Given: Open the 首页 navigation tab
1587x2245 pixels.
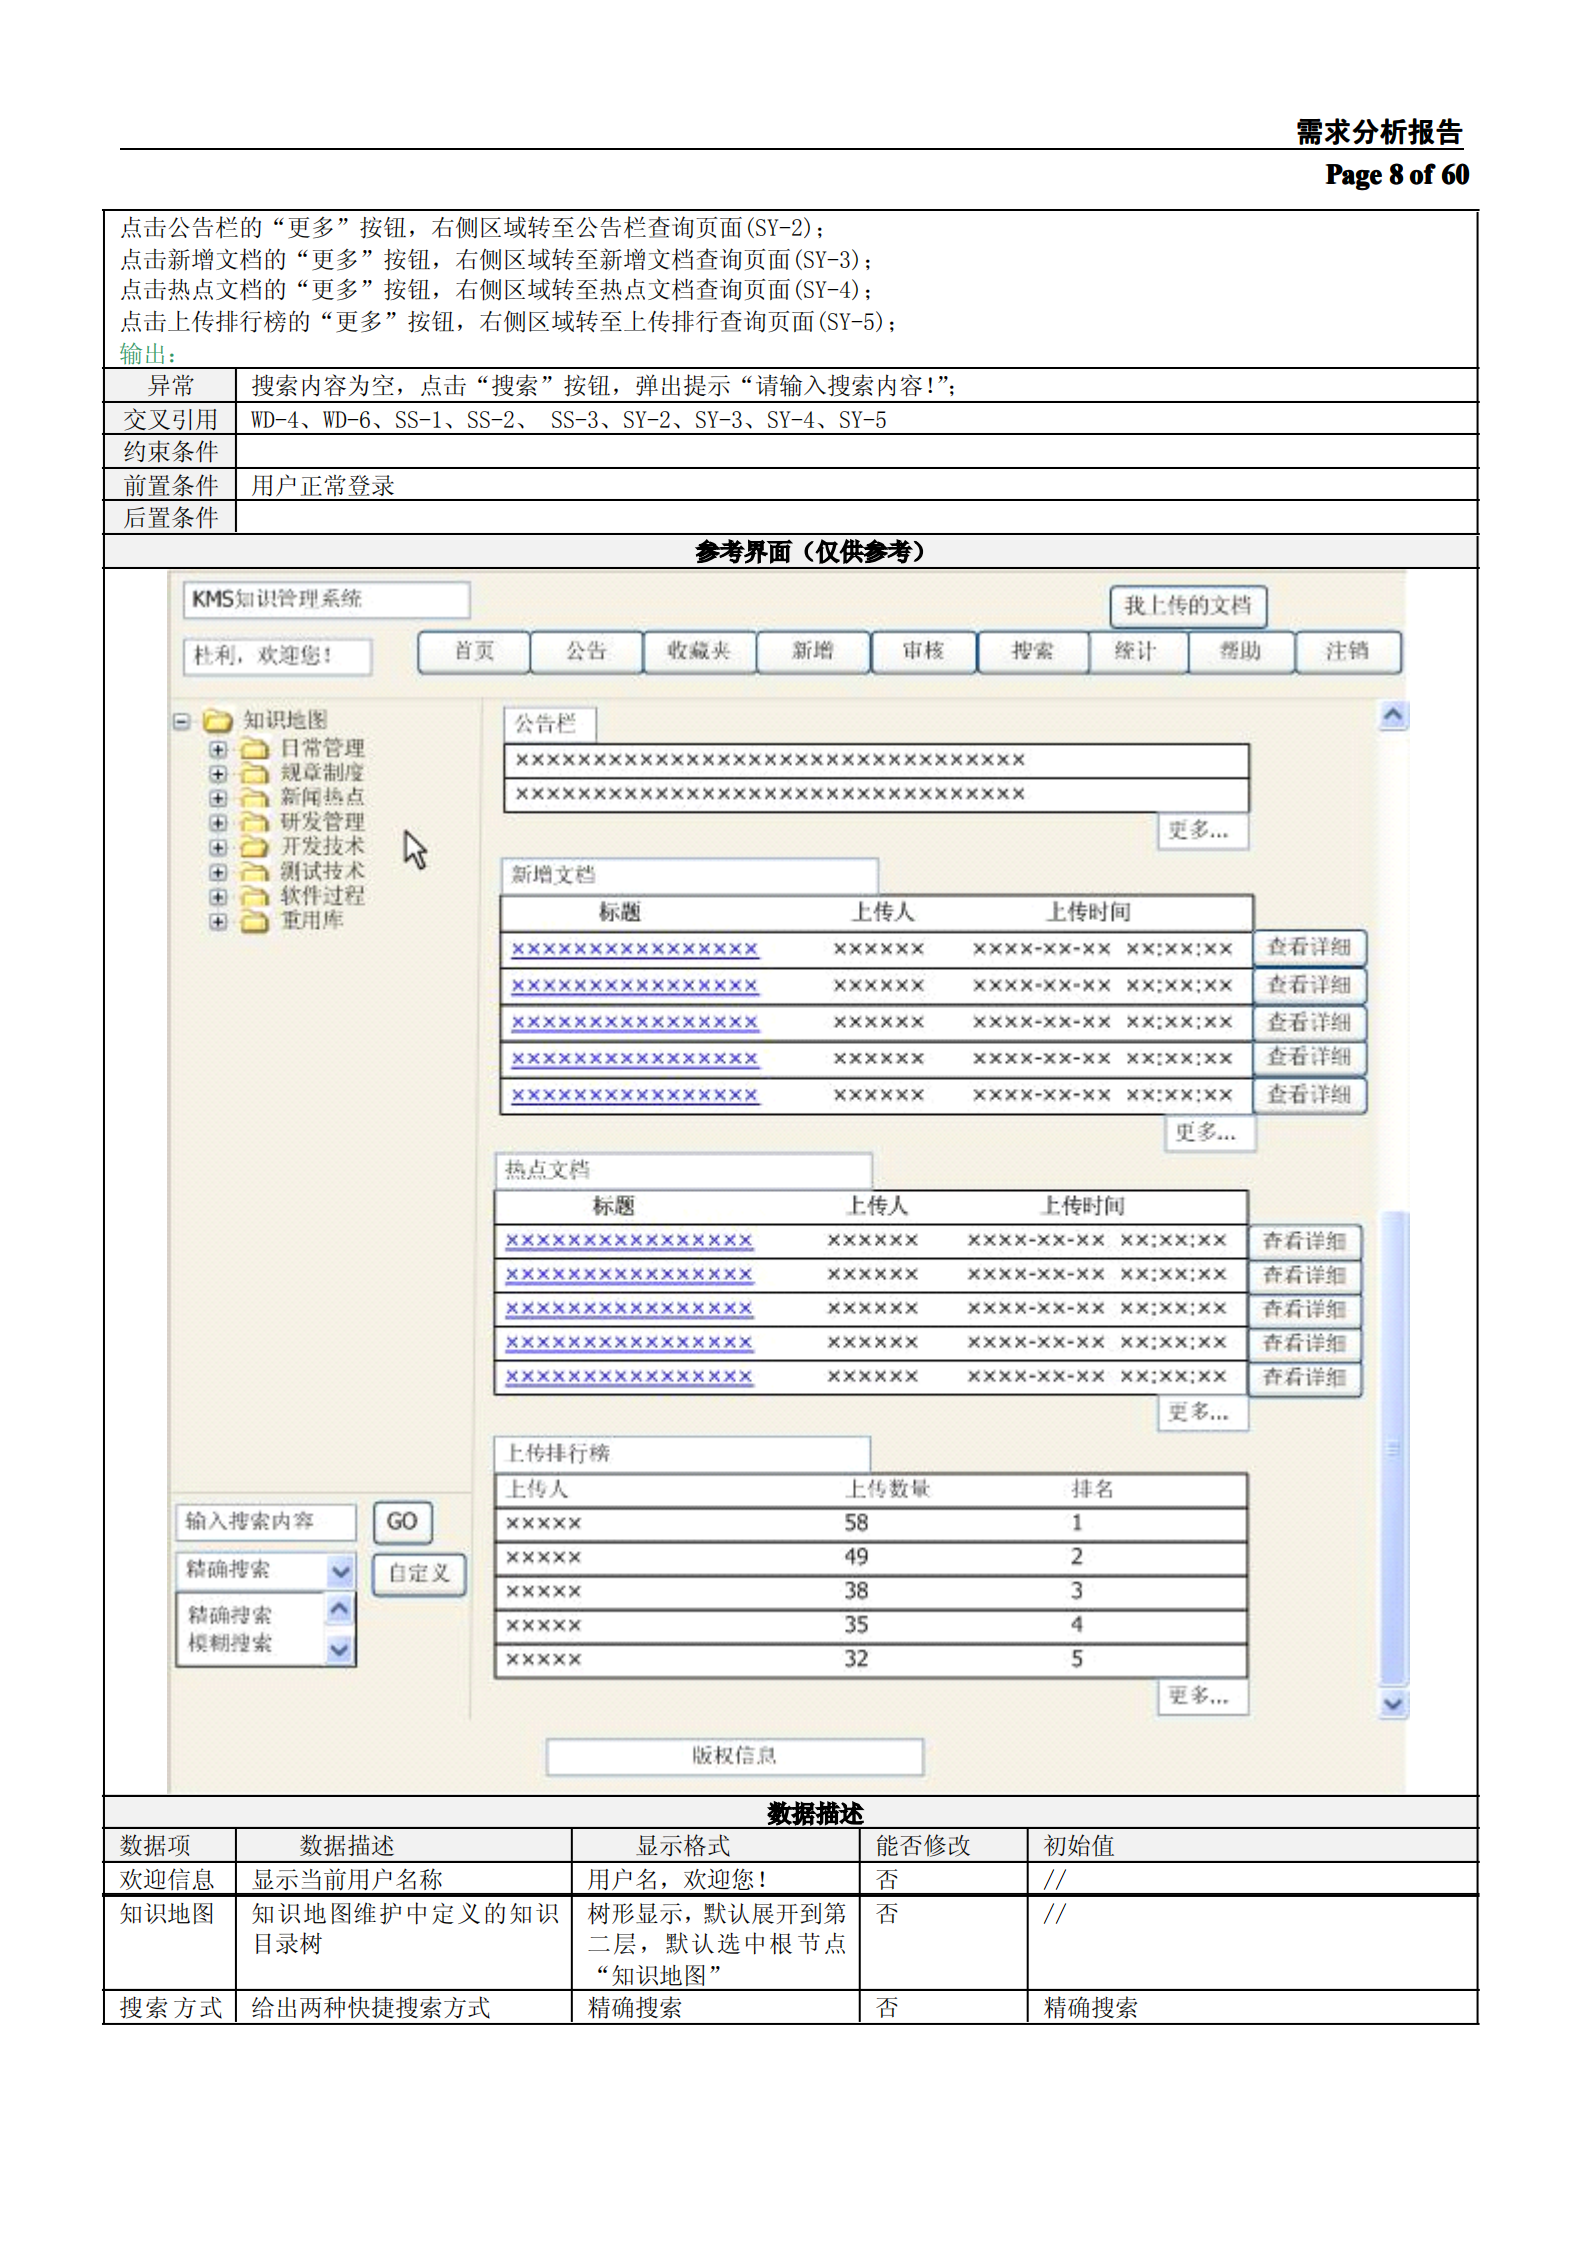Looking at the screenshot, I should (x=474, y=652).
